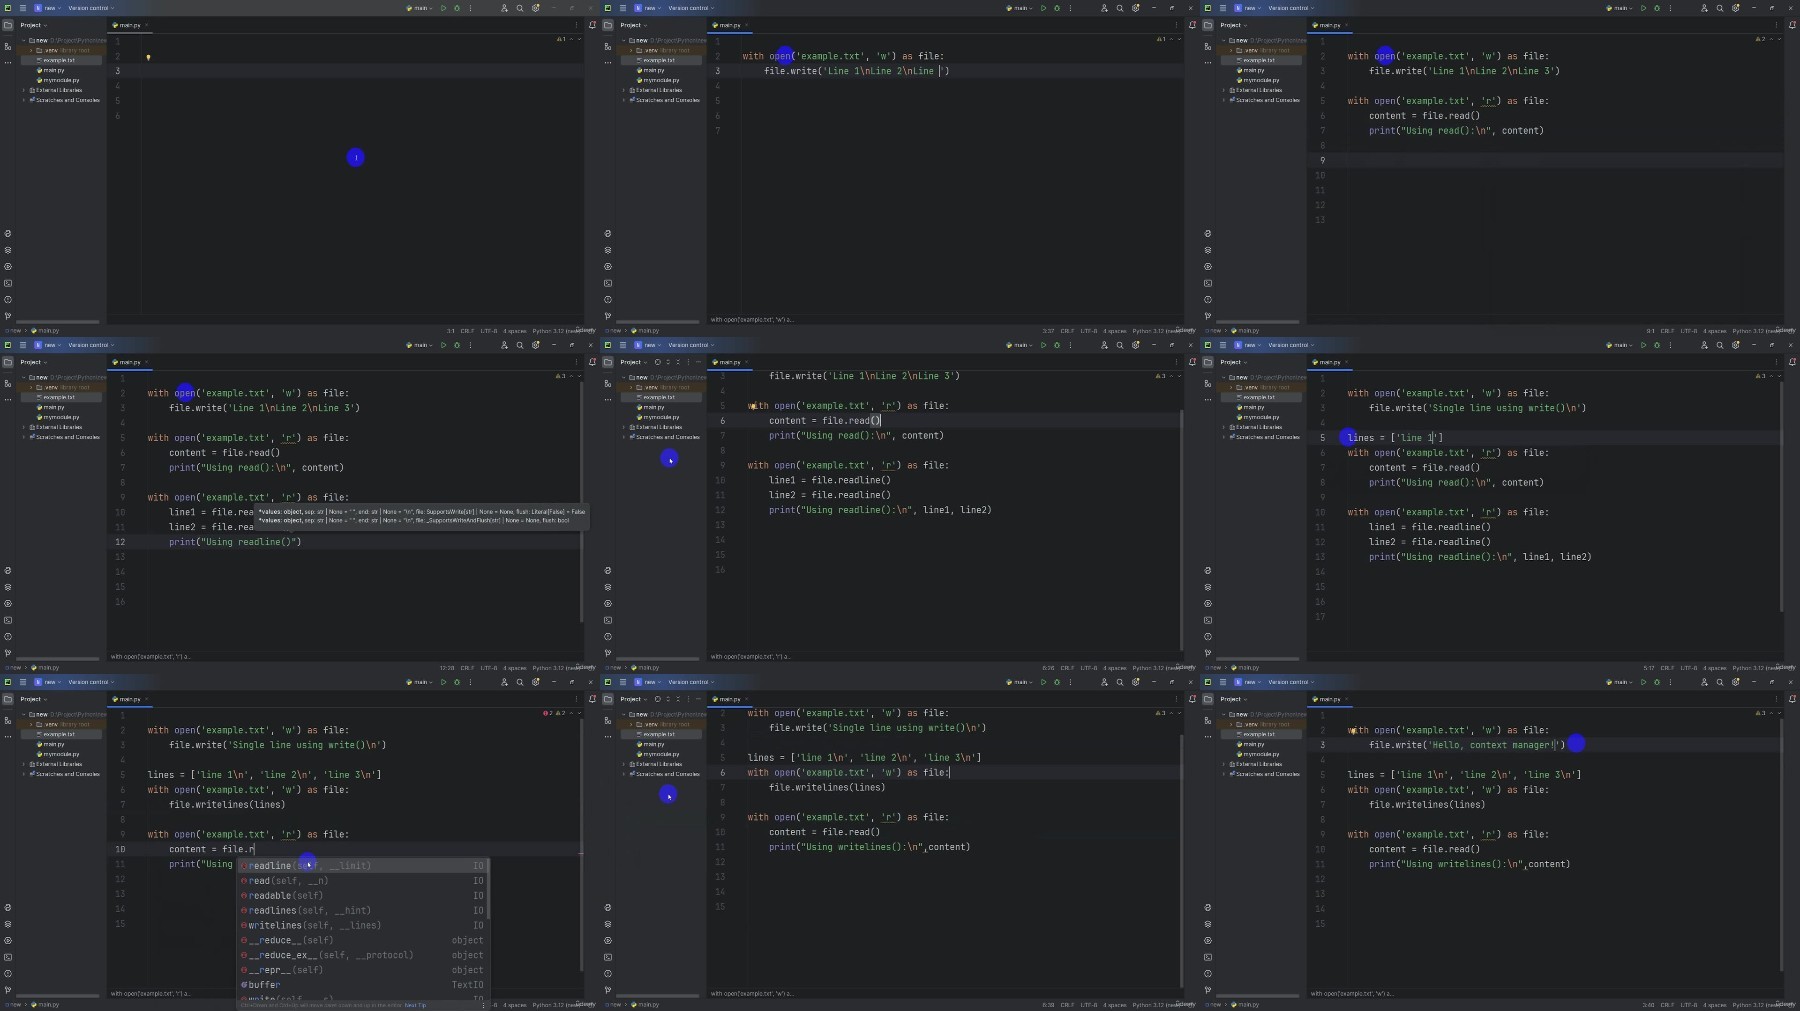1800x1011 pixels.
Task: Choose readline(self, __limit) from the completion popup
Action: point(363,866)
